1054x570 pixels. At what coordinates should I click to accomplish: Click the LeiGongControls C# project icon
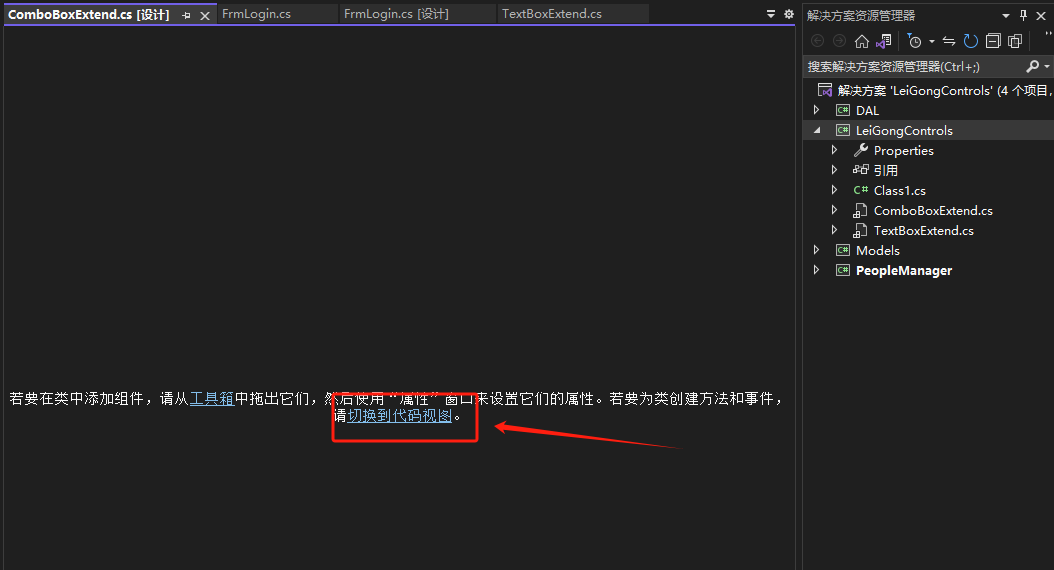(842, 130)
